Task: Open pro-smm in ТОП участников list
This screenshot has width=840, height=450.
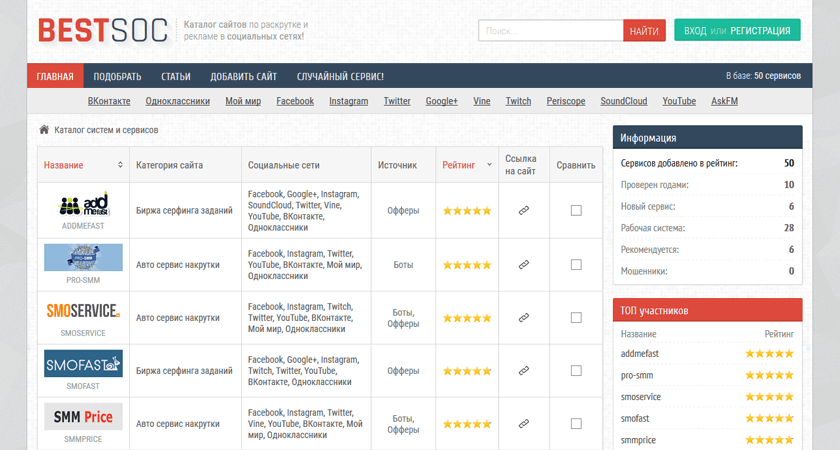Action: pyautogui.click(x=637, y=375)
